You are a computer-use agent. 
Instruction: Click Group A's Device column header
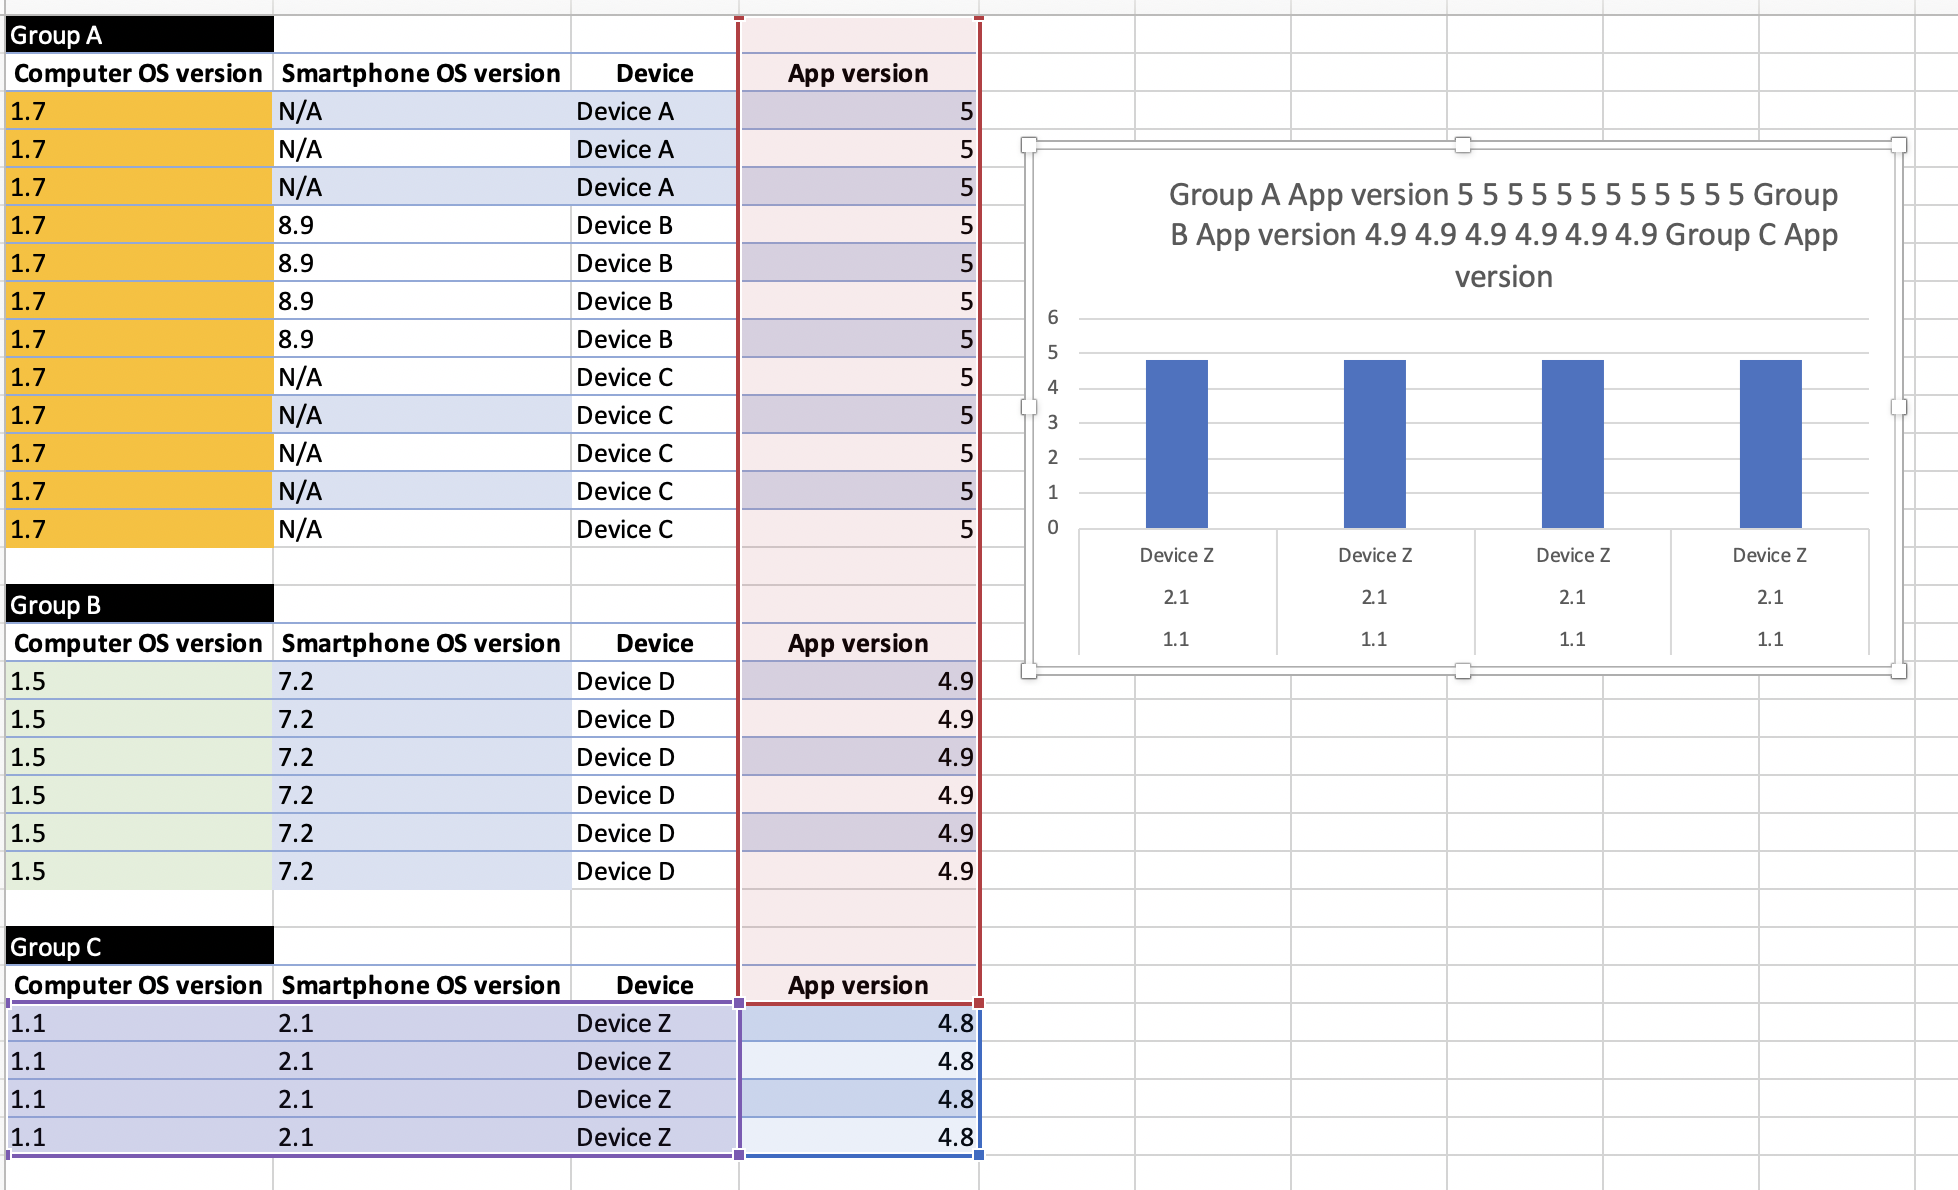point(655,73)
